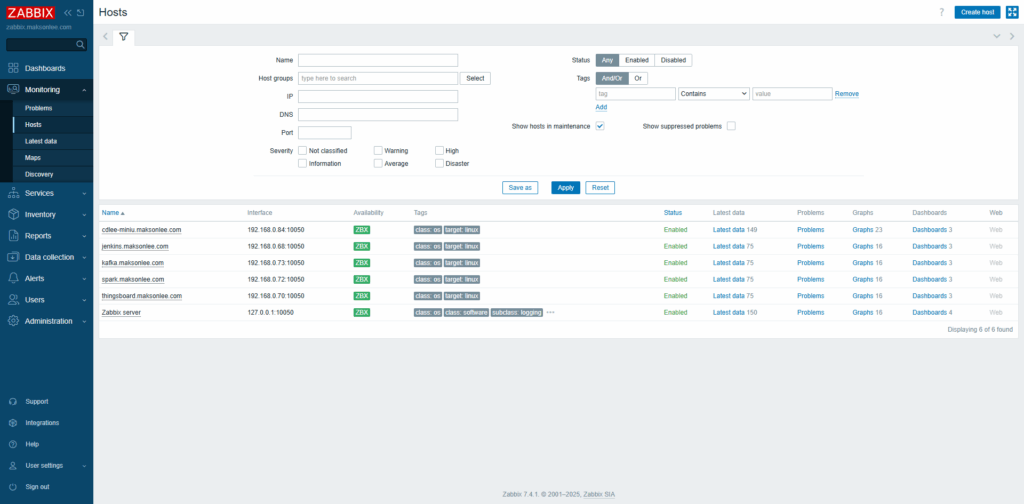Sort table by Name column

point(113,213)
